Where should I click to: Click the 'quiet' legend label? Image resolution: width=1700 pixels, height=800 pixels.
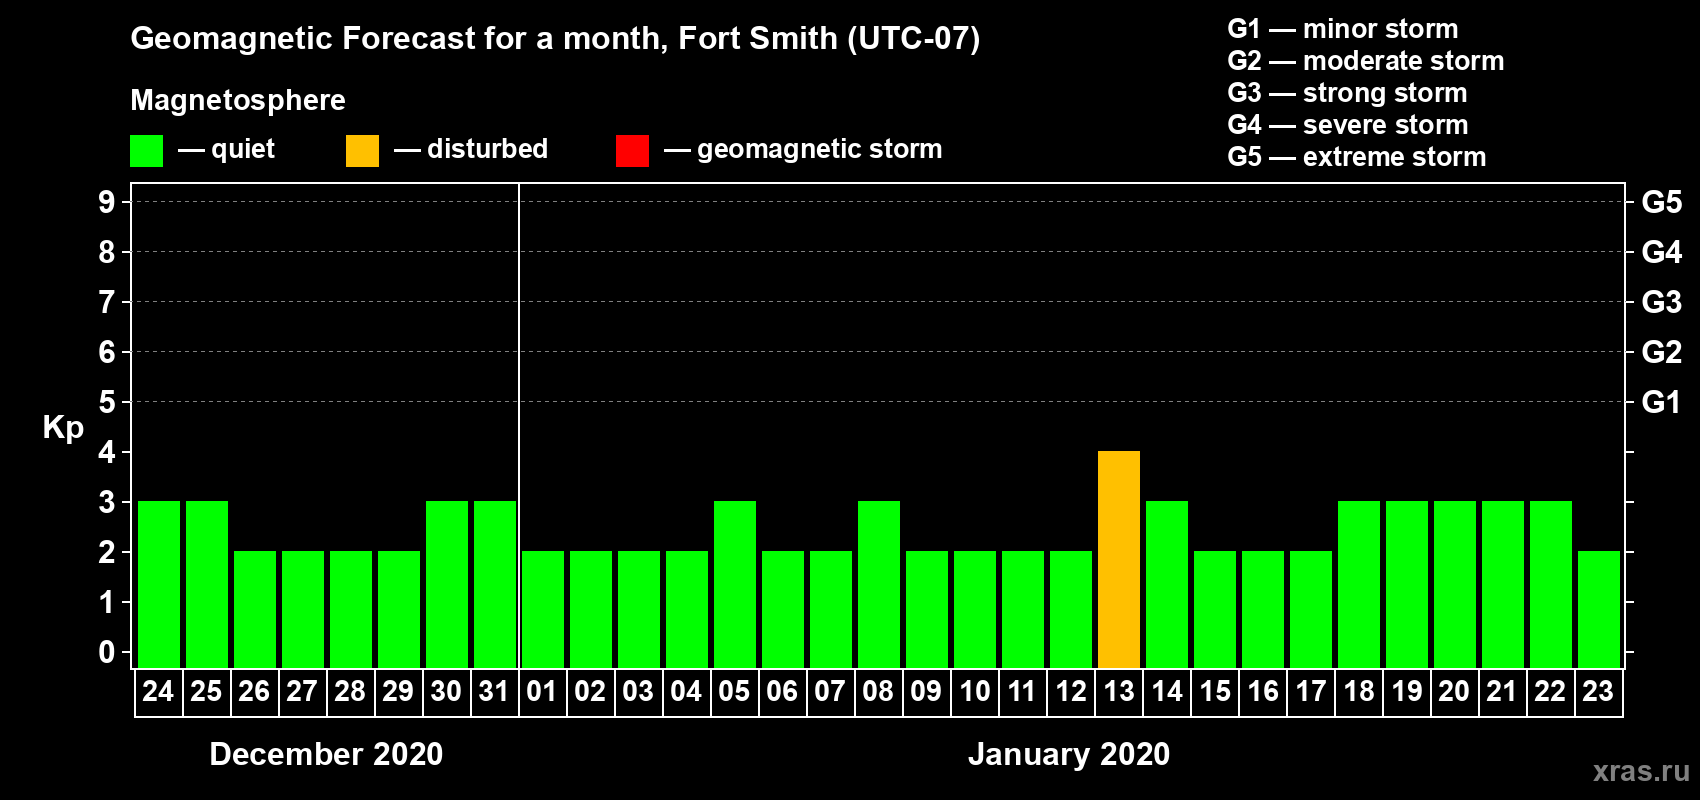tap(243, 149)
